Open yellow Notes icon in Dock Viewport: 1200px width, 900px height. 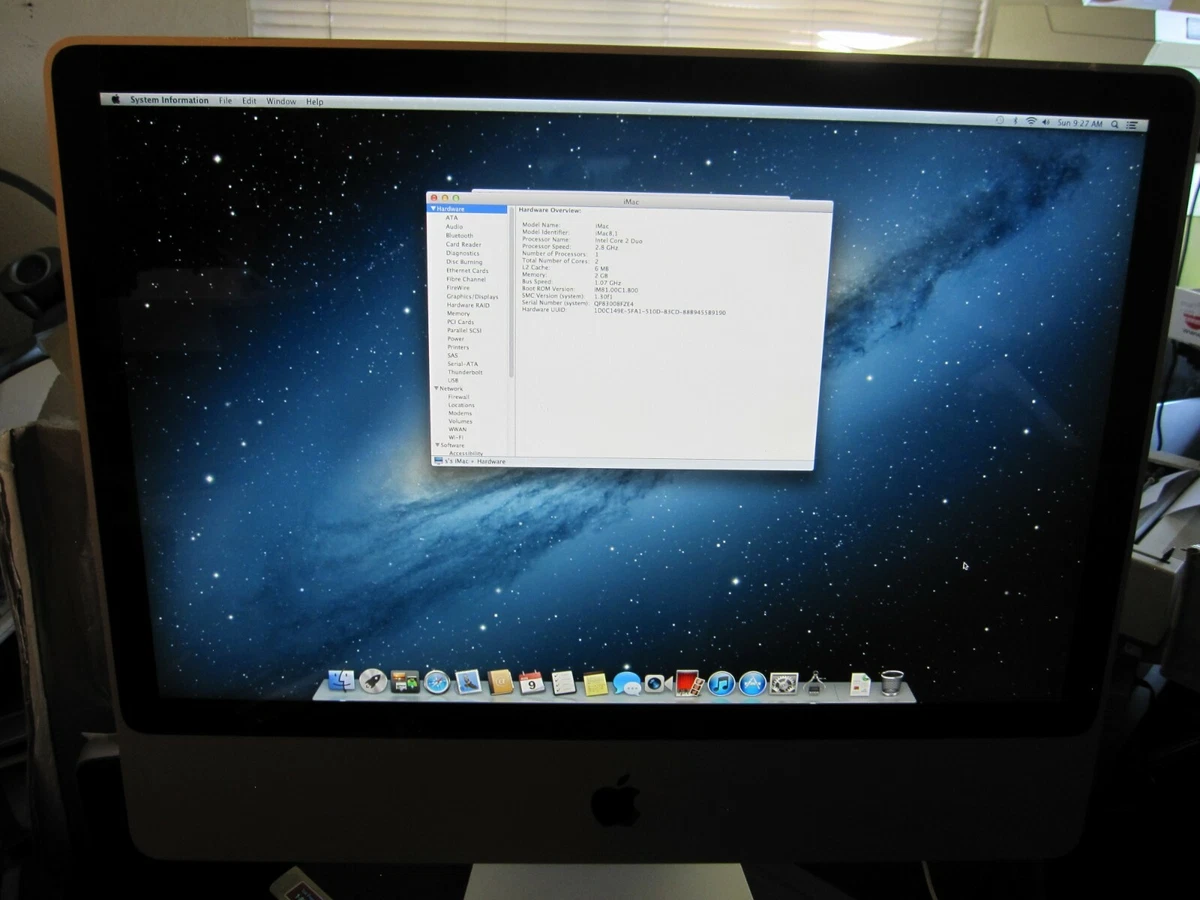pyautogui.click(x=596, y=684)
